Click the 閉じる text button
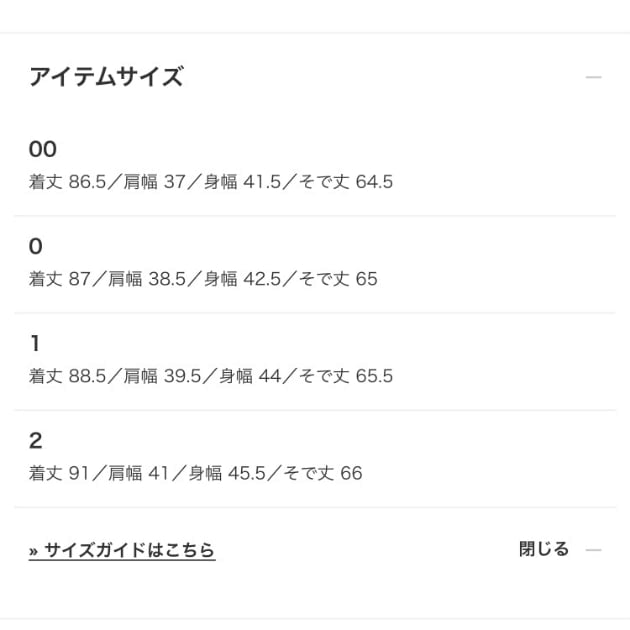Viewport: 630px width, 630px height. (544, 549)
